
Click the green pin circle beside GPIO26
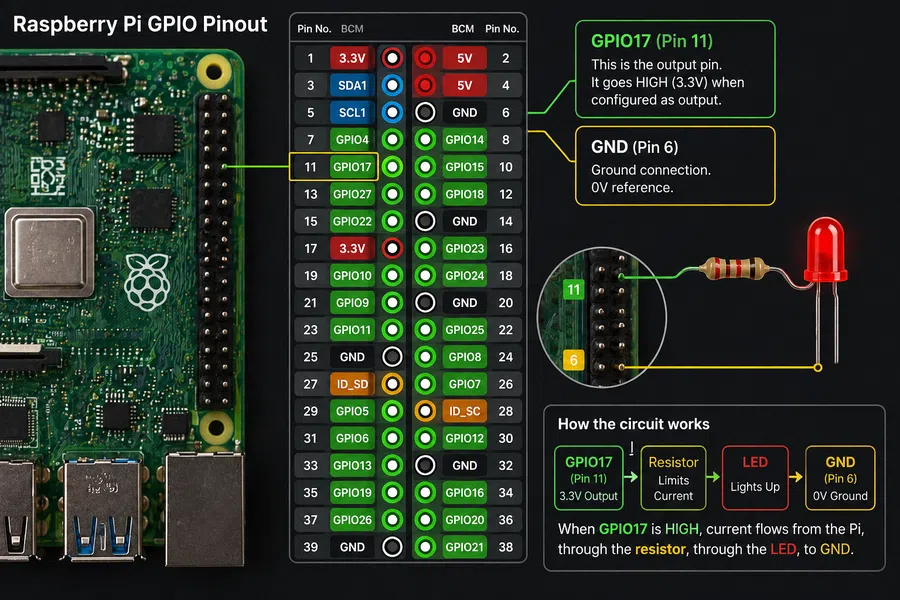[x=392, y=520]
